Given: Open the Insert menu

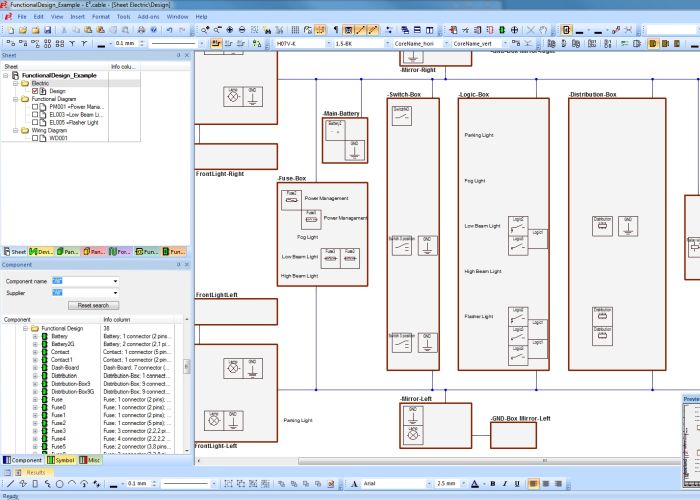Looking at the screenshot, I should [78, 17].
